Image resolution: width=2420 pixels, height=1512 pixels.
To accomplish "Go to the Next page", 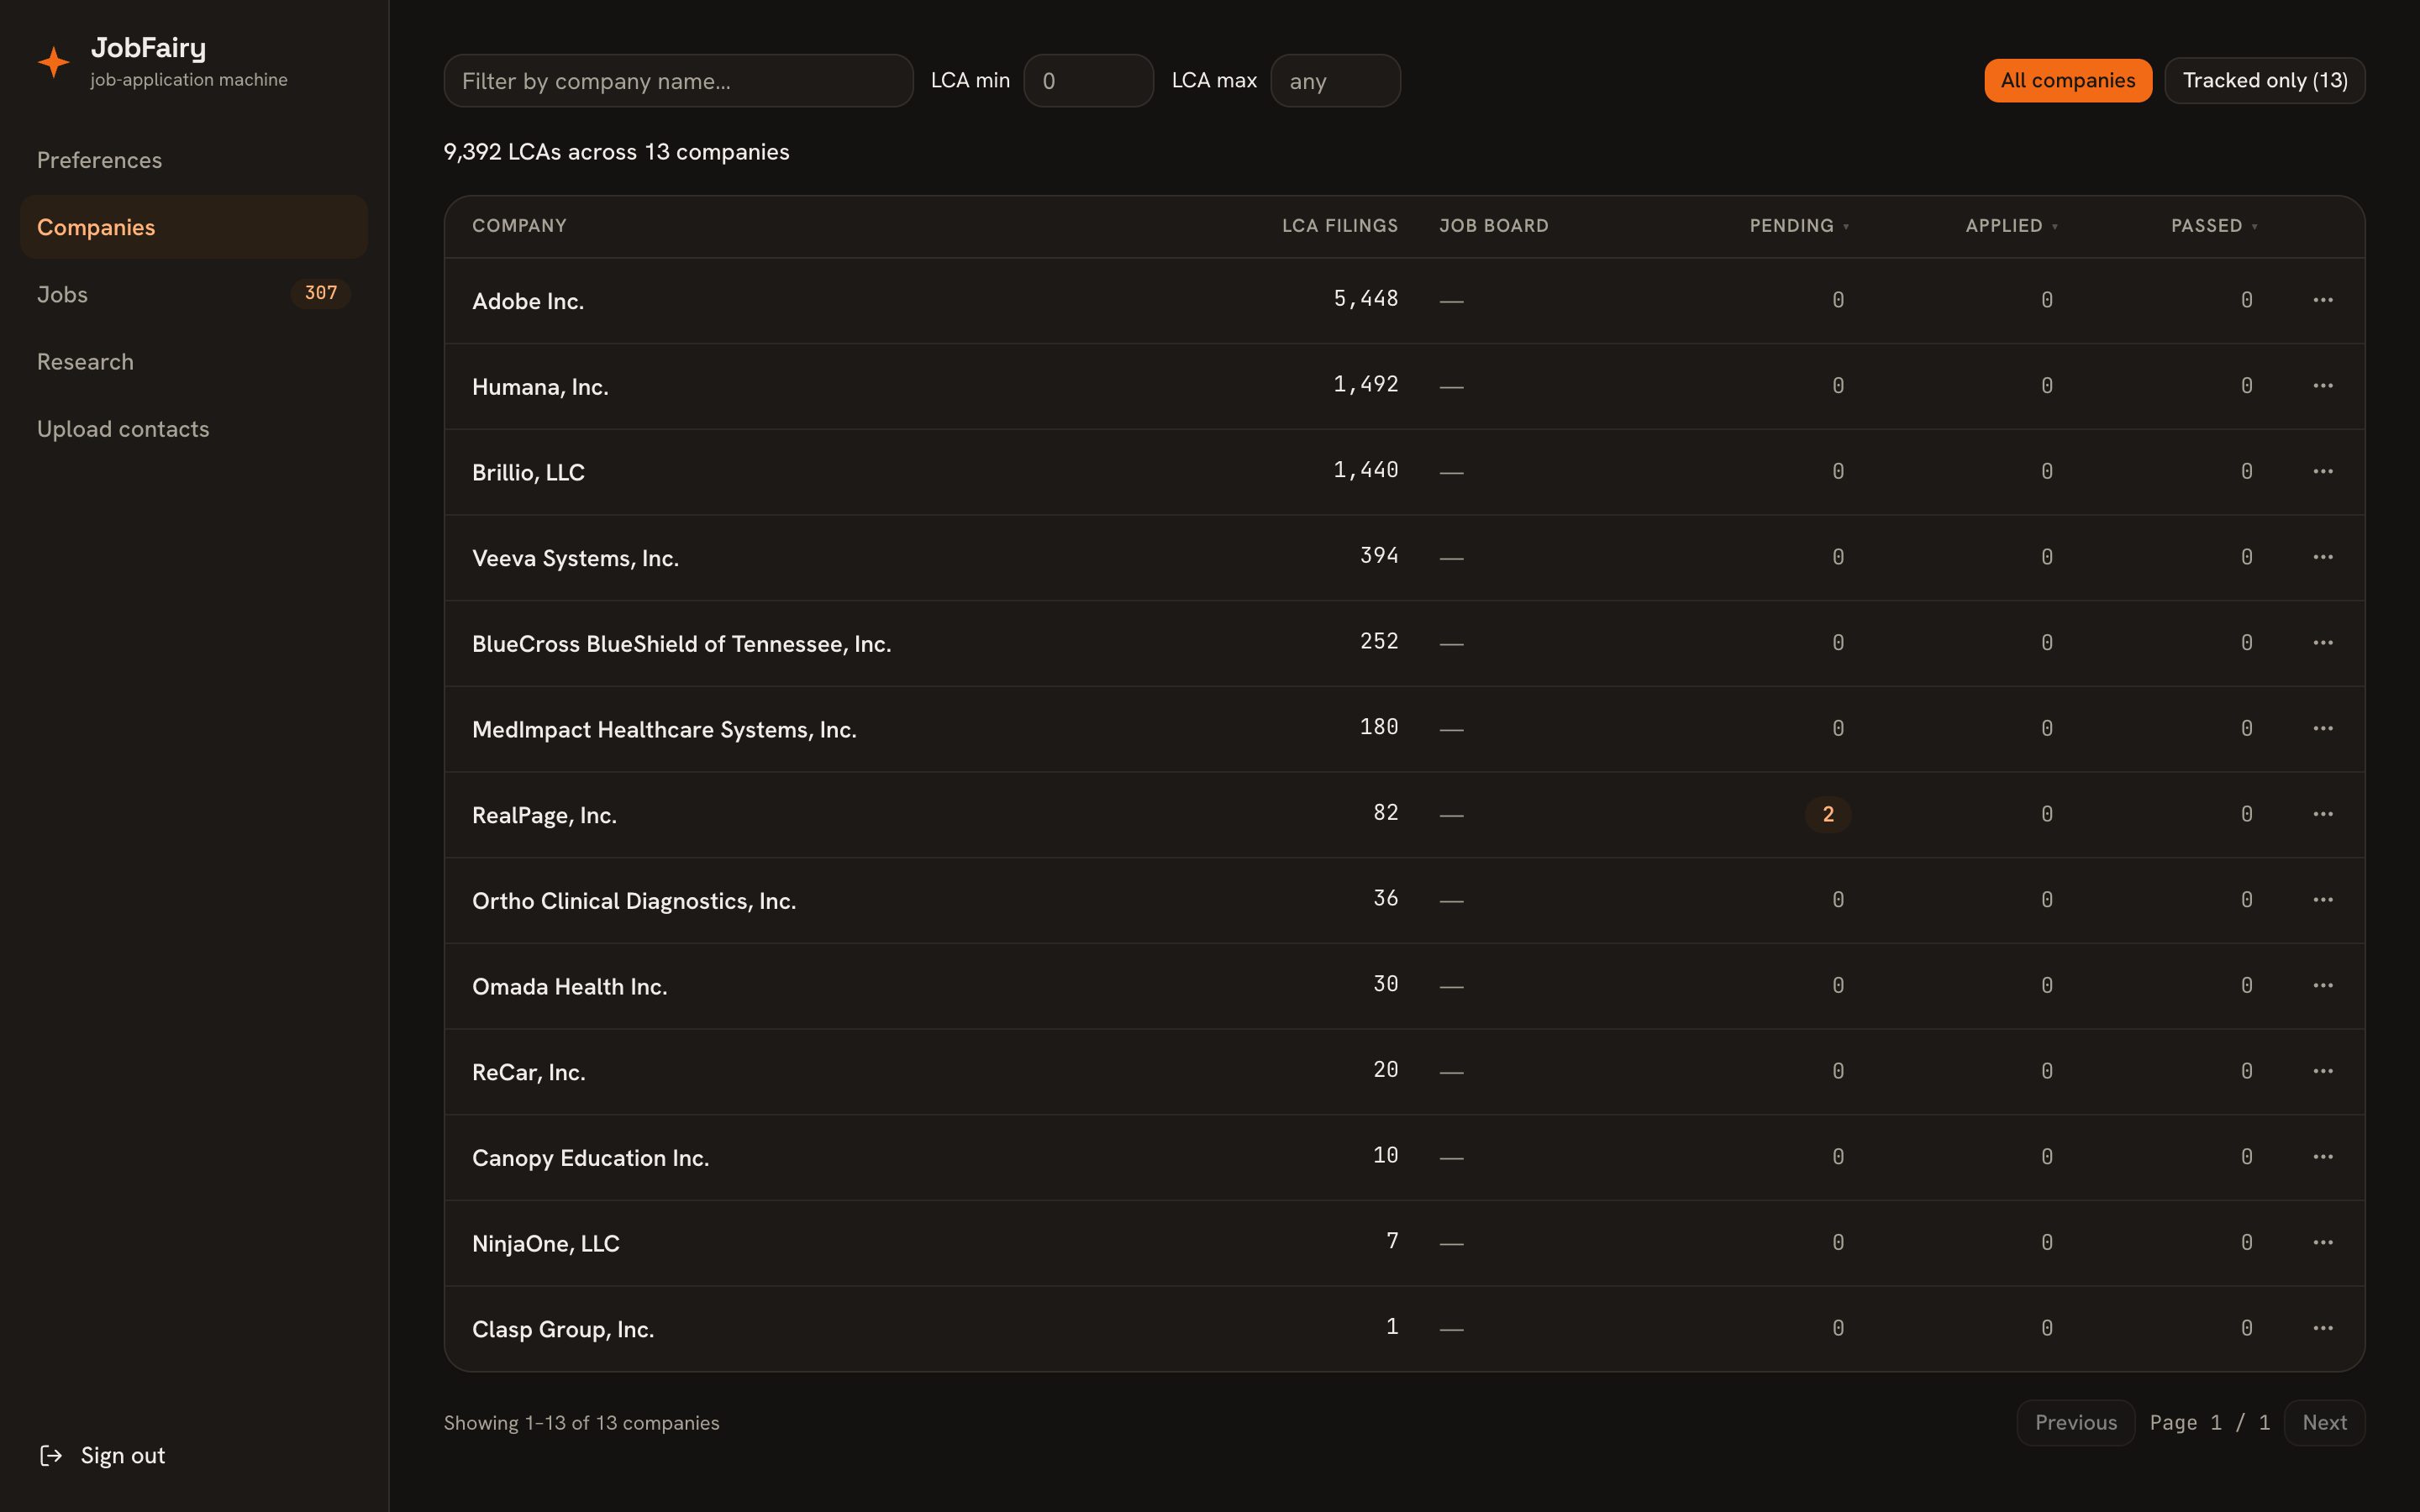I will [2324, 1422].
